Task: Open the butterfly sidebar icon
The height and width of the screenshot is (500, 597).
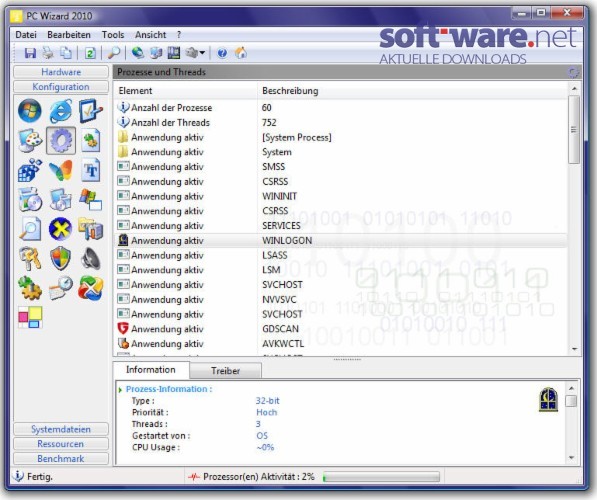Action: 61,170
